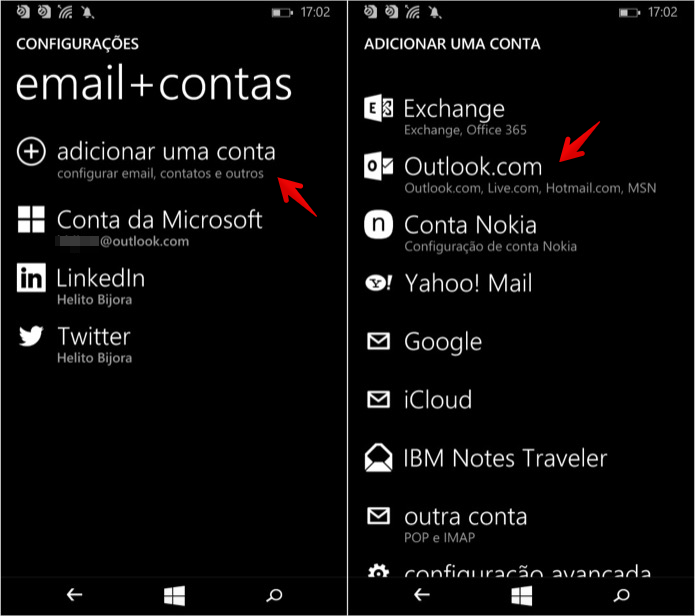This screenshot has height=616, width=695.
Task: Tap the Exchange logo icon
Action: pos(378,108)
